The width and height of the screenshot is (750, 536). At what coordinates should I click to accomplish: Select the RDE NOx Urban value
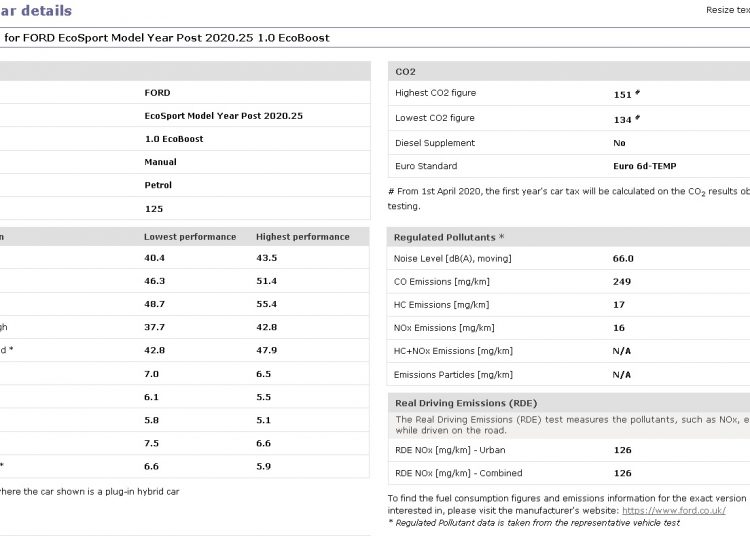click(621, 450)
